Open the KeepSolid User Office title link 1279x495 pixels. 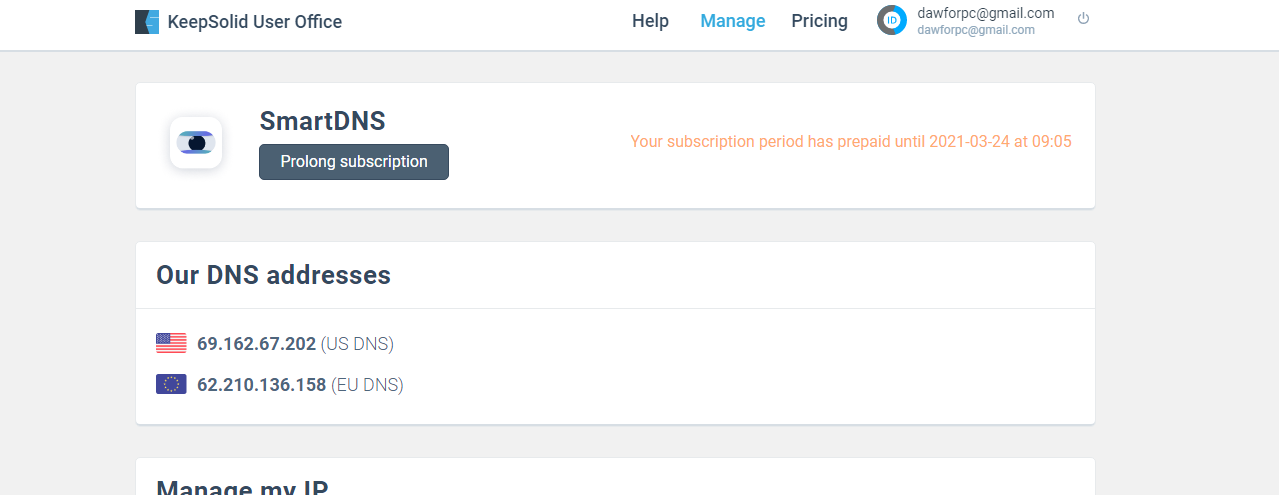pos(254,22)
